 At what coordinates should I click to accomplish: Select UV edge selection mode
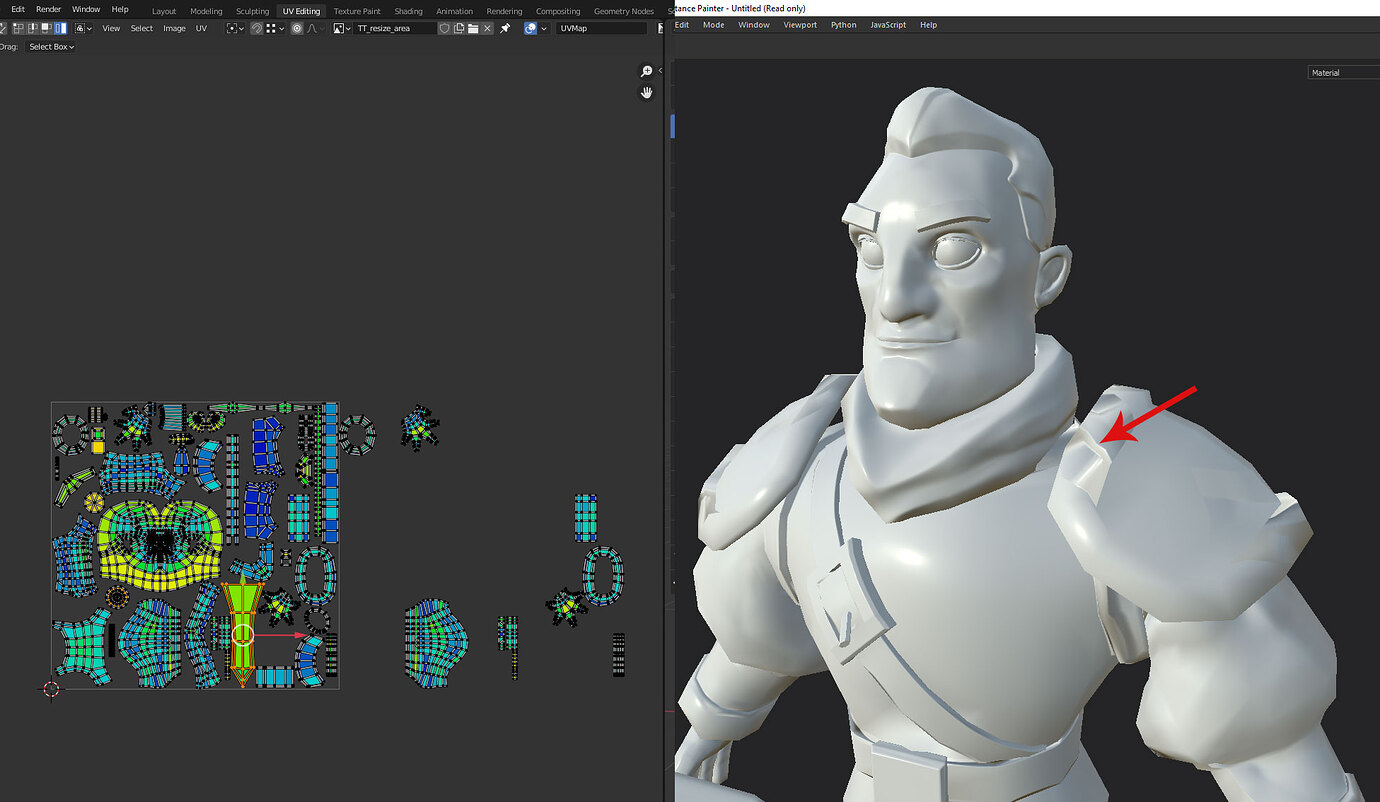tap(32, 28)
